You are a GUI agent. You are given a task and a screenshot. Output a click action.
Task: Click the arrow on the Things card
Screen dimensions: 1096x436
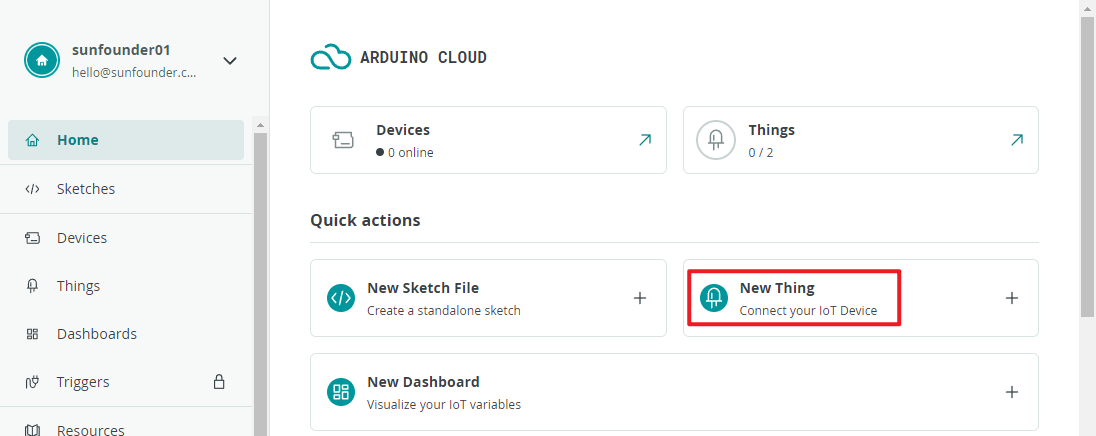(x=1017, y=140)
